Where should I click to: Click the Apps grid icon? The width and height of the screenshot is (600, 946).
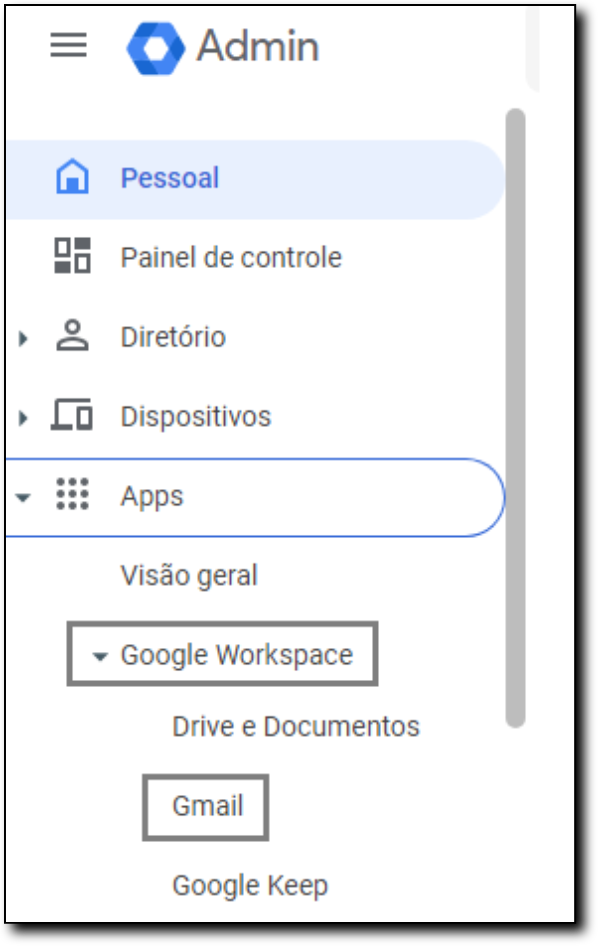pos(72,495)
